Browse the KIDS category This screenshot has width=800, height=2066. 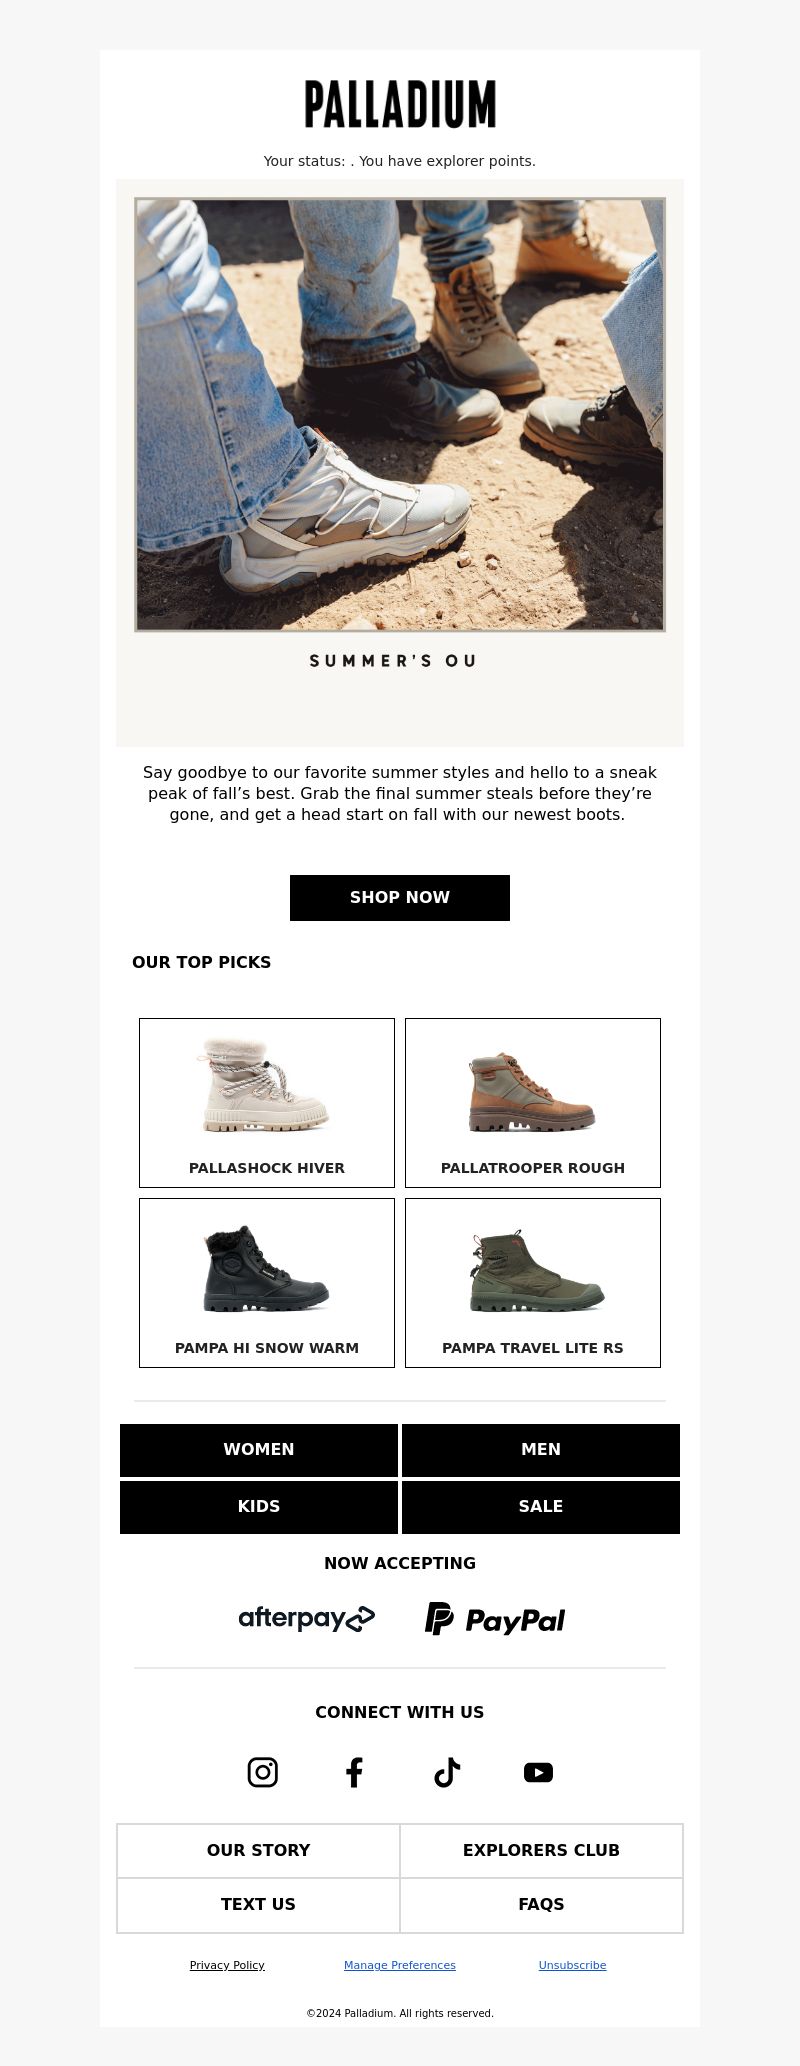pyautogui.click(x=259, y=1507)
